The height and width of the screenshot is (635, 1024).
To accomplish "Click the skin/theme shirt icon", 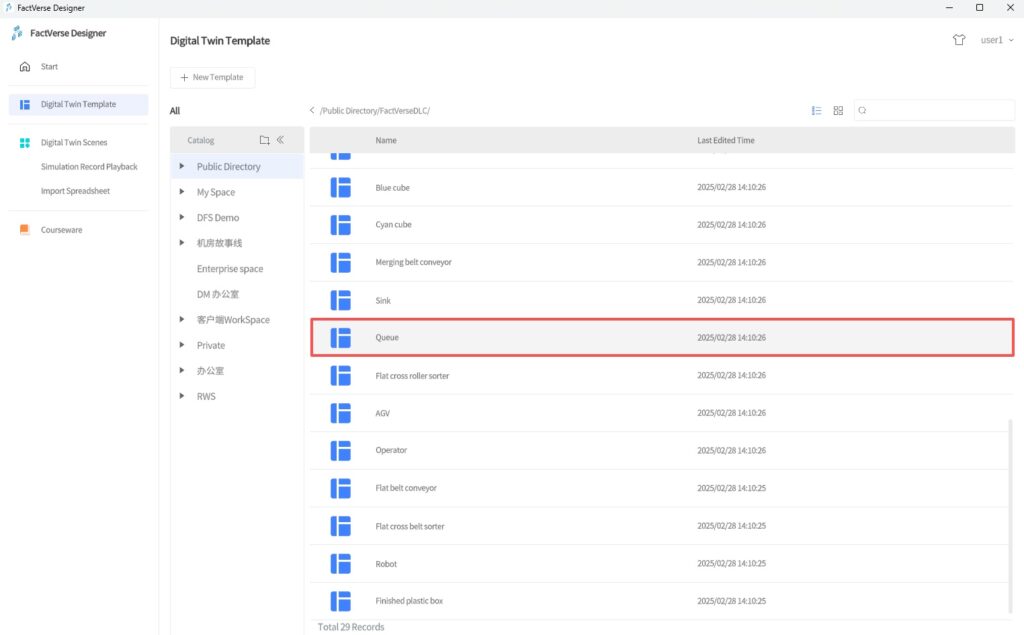I will [x=959, y=40].
